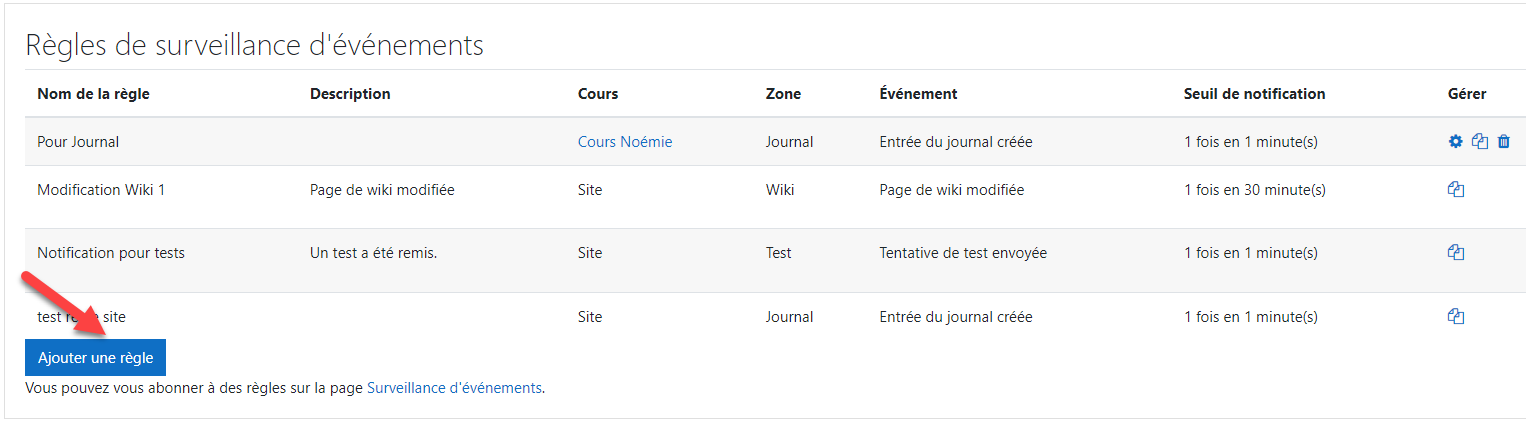Follow the Surveillance d'événements link

pos(454,388)
